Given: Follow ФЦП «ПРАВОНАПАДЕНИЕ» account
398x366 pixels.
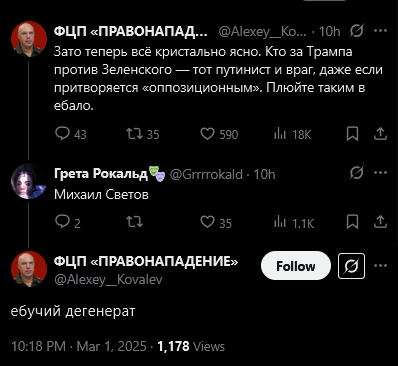Looking at the screenshot, I should (x=296, y=266).
